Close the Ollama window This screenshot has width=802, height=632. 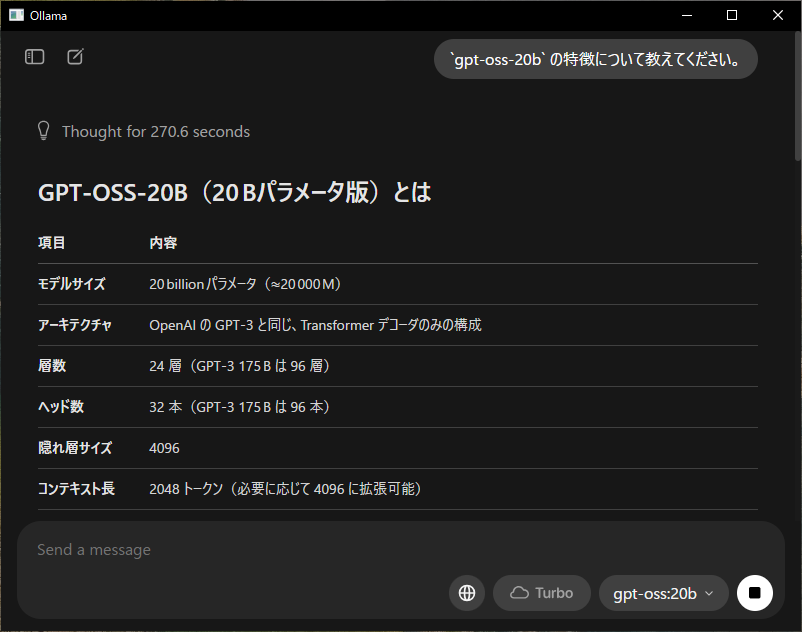click(777, 15)
